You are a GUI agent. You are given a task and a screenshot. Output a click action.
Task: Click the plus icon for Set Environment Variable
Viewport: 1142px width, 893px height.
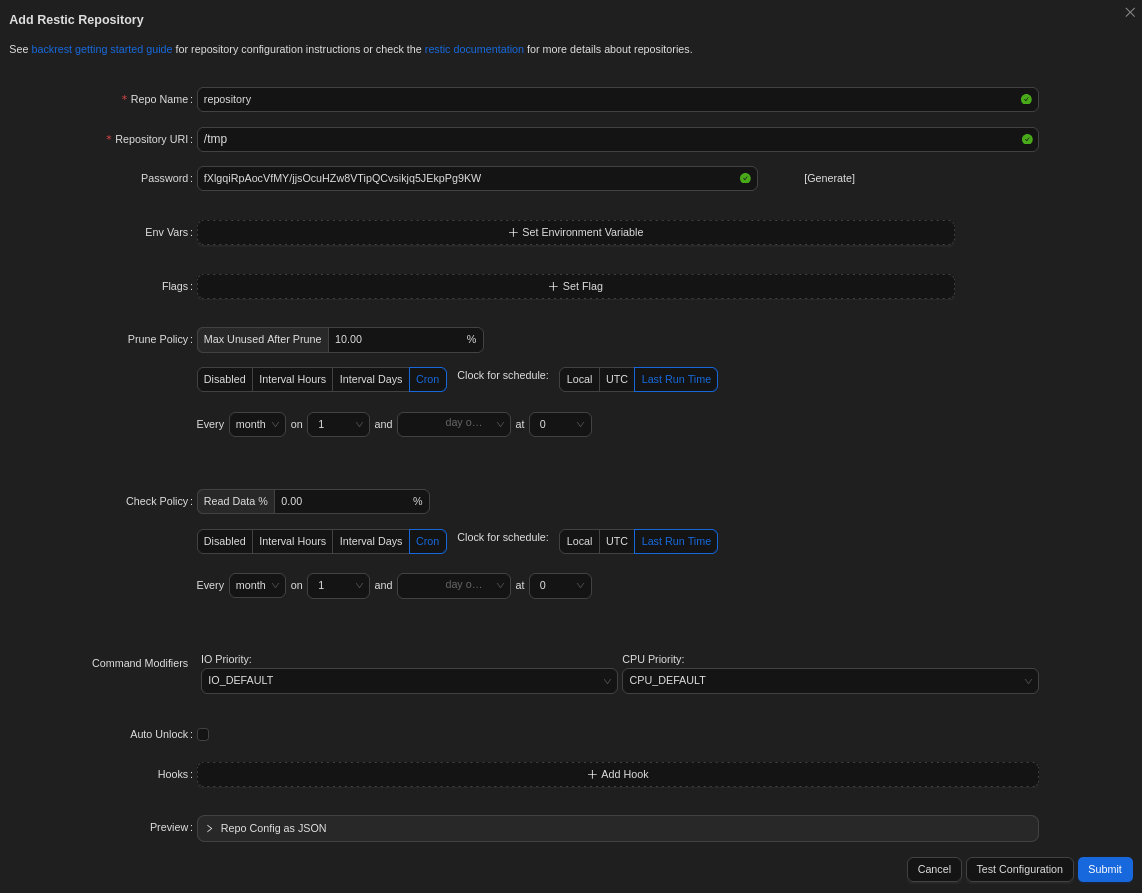pos(513,233)
